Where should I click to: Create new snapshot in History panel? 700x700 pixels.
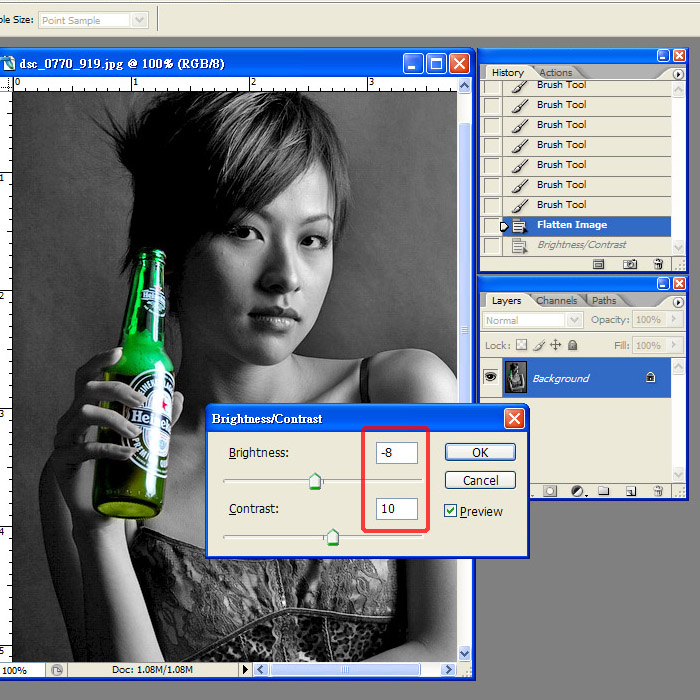(630, 264)
